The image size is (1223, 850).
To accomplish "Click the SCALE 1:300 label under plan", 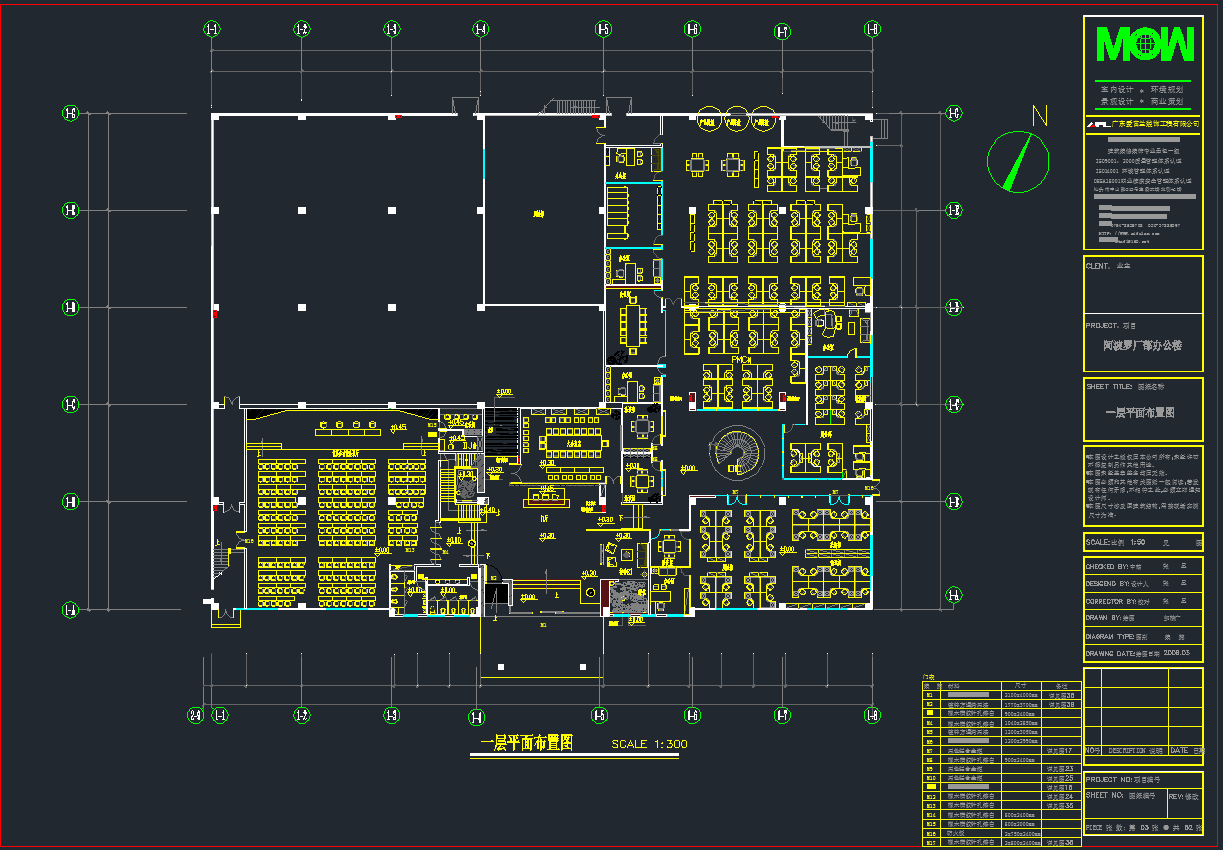I will coord(650,744).
